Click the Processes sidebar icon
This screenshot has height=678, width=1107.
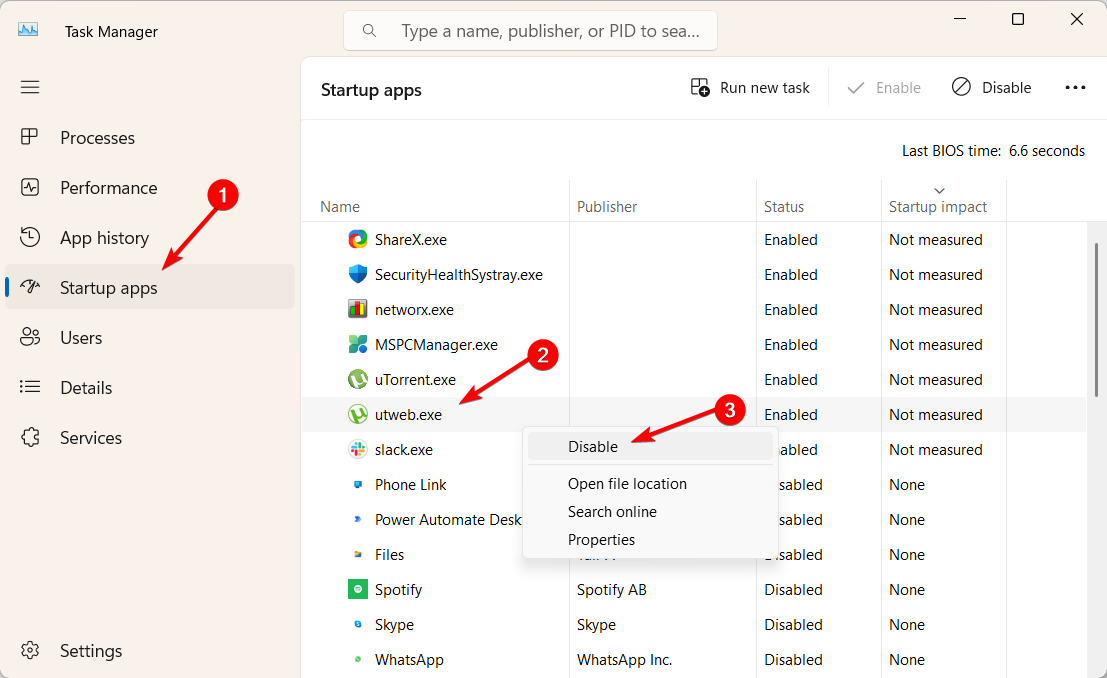[30, 137]
